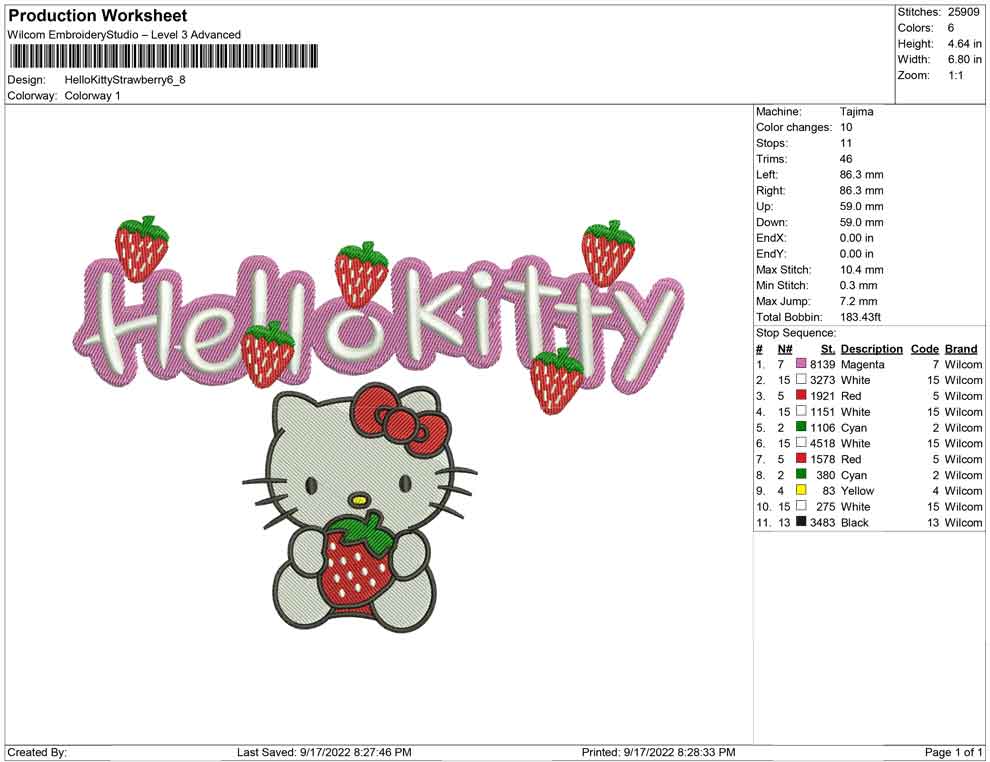Click the stitch count '8139' in row 1

(822, 364)
